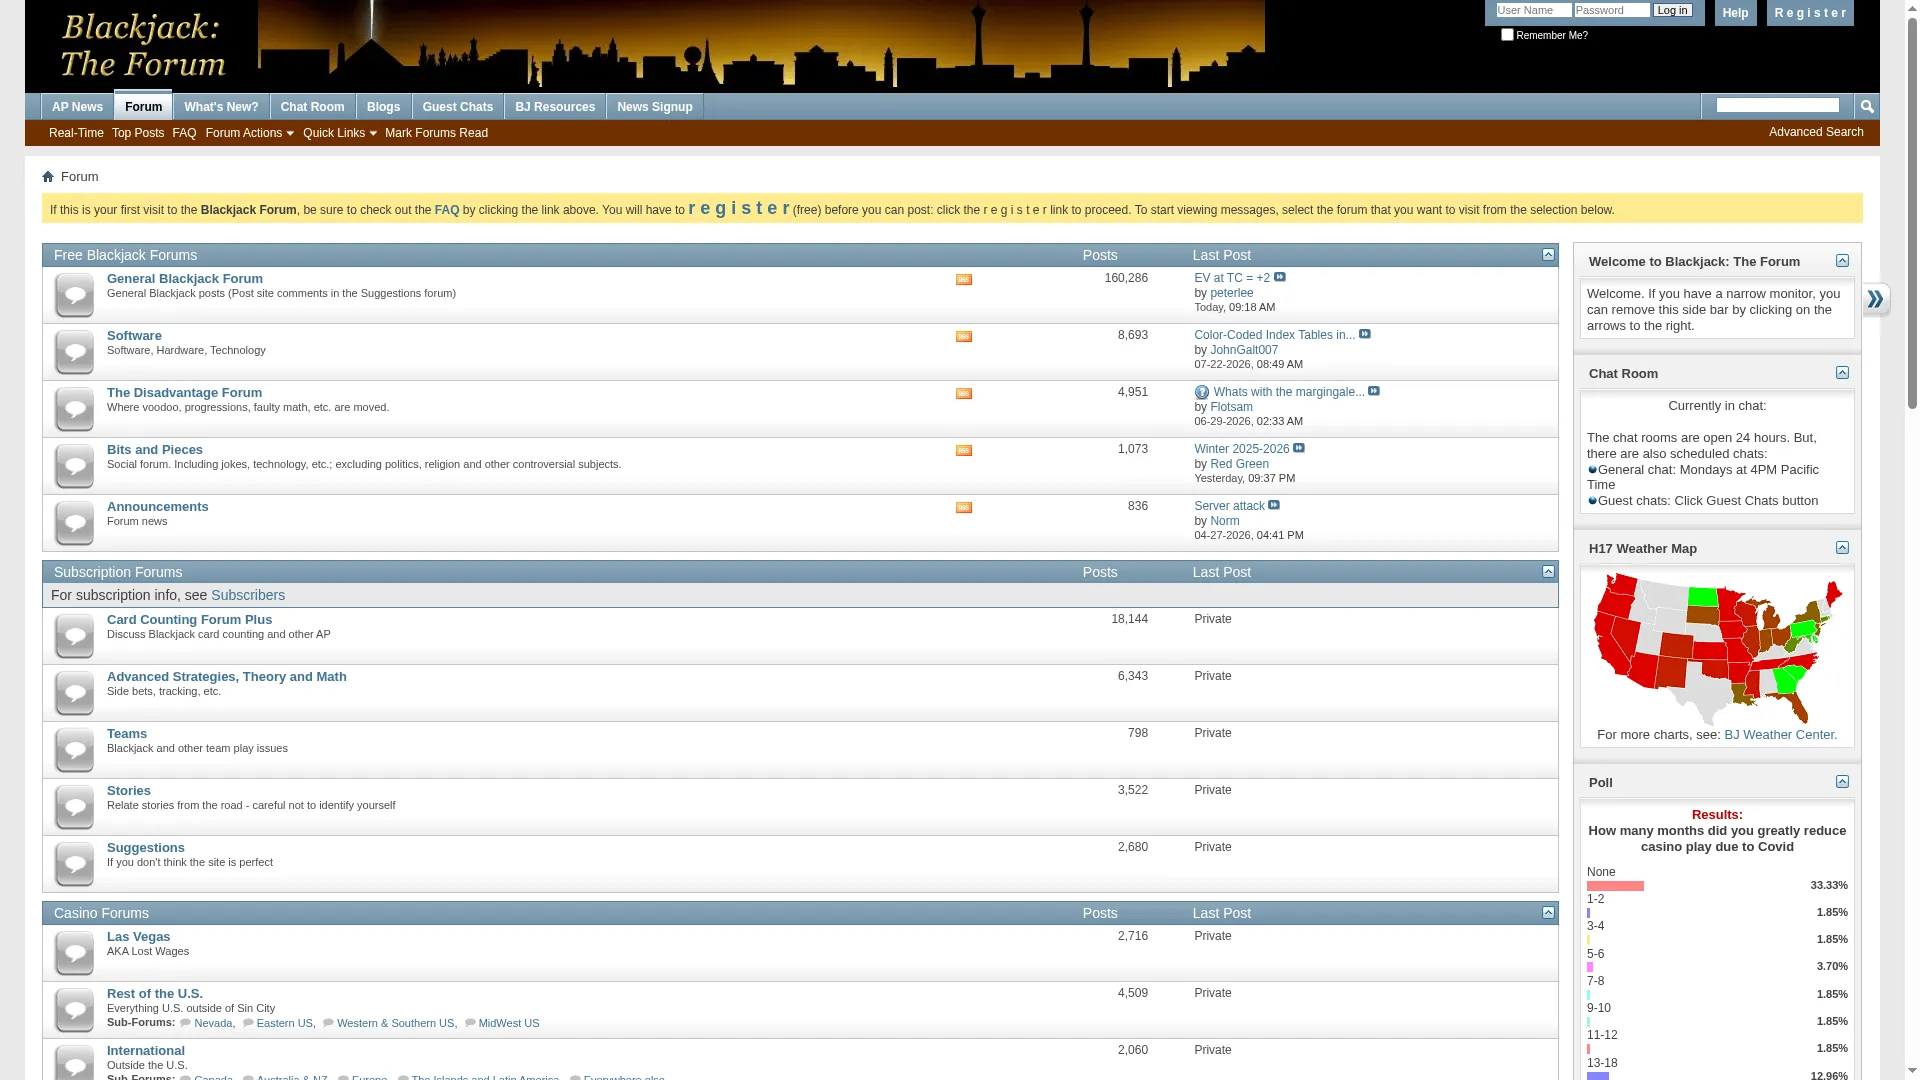Screen dimensions: 1920x1080
Task: Focus the User Name input field
Action: 1534,10
